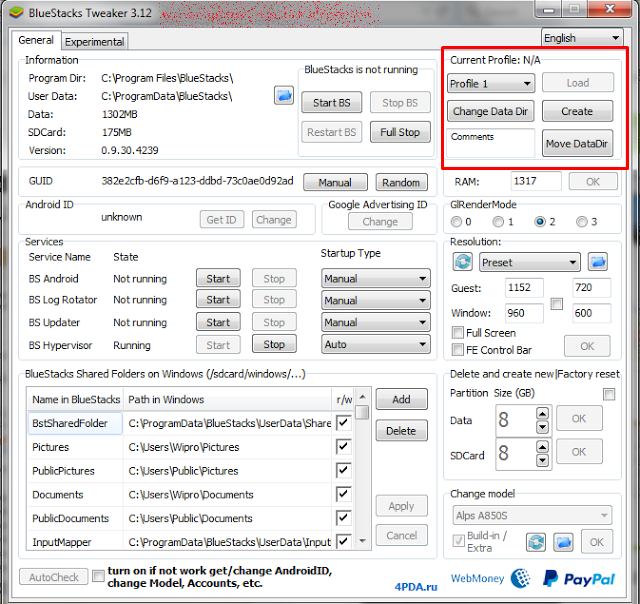Viewport: 640px width, 604px height.
Task: Click the Name in BlueStacks column header
Action: 76,399
